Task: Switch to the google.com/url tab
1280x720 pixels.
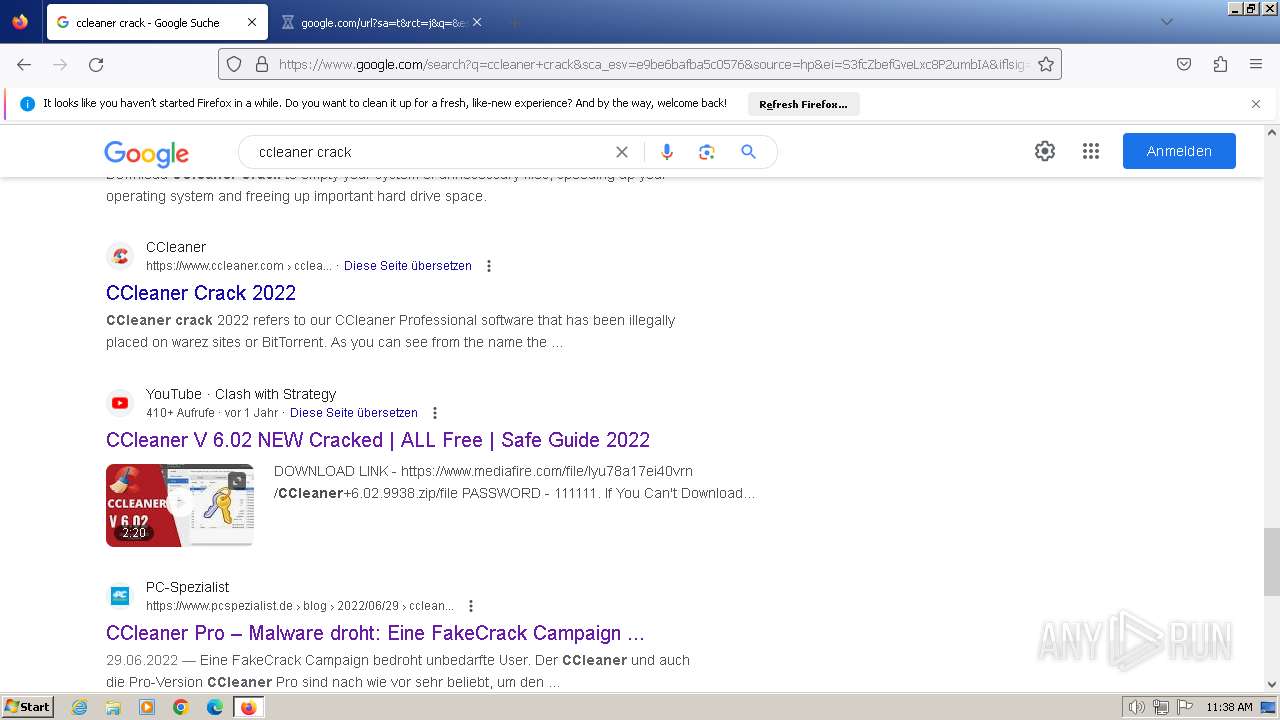Action: click(x=381, y=22)
